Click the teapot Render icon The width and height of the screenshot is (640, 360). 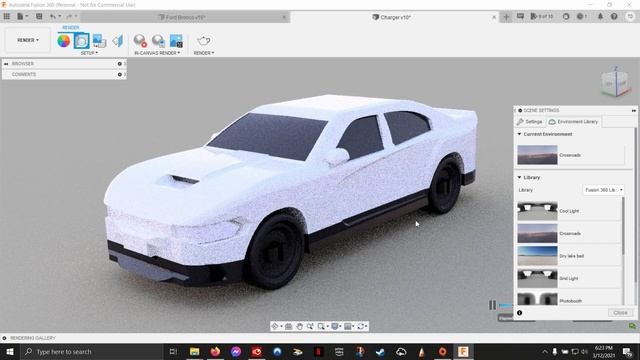click(204, 41)
